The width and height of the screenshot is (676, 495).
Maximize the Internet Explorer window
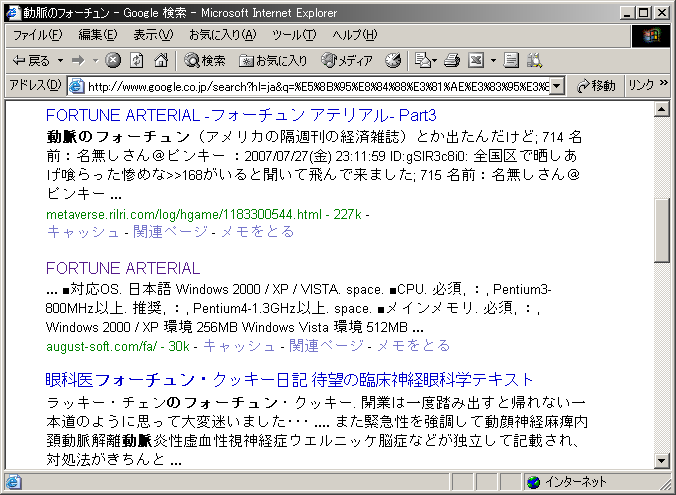(643, 13)
